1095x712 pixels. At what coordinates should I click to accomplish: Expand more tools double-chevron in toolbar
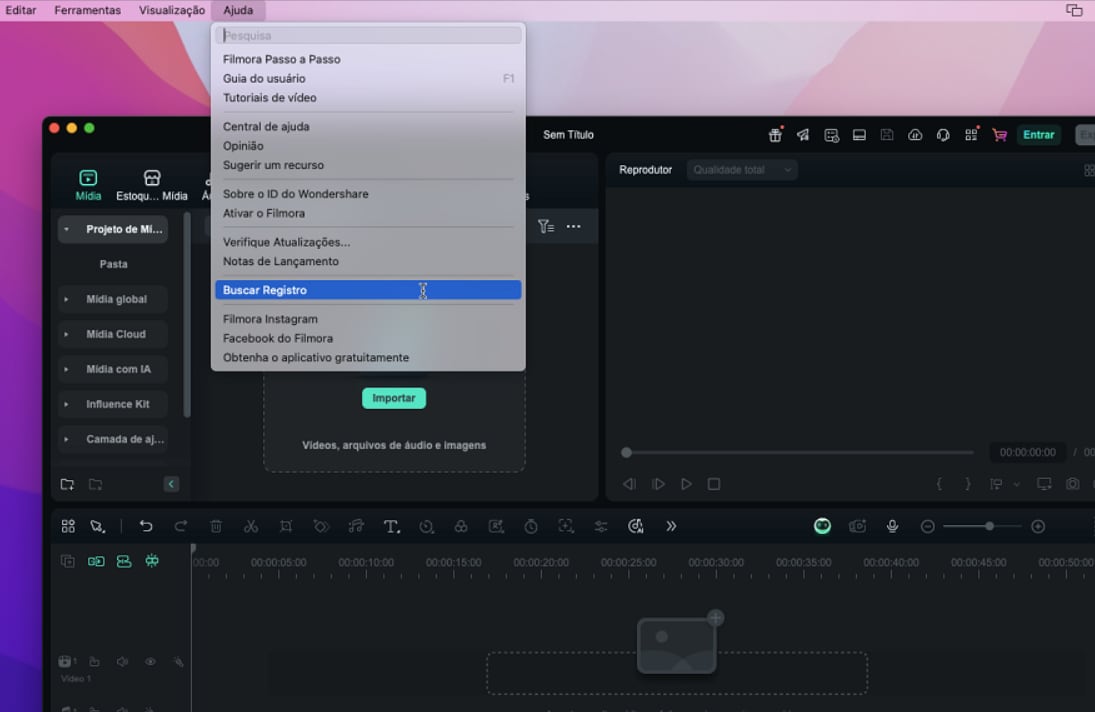pos(671,526)
